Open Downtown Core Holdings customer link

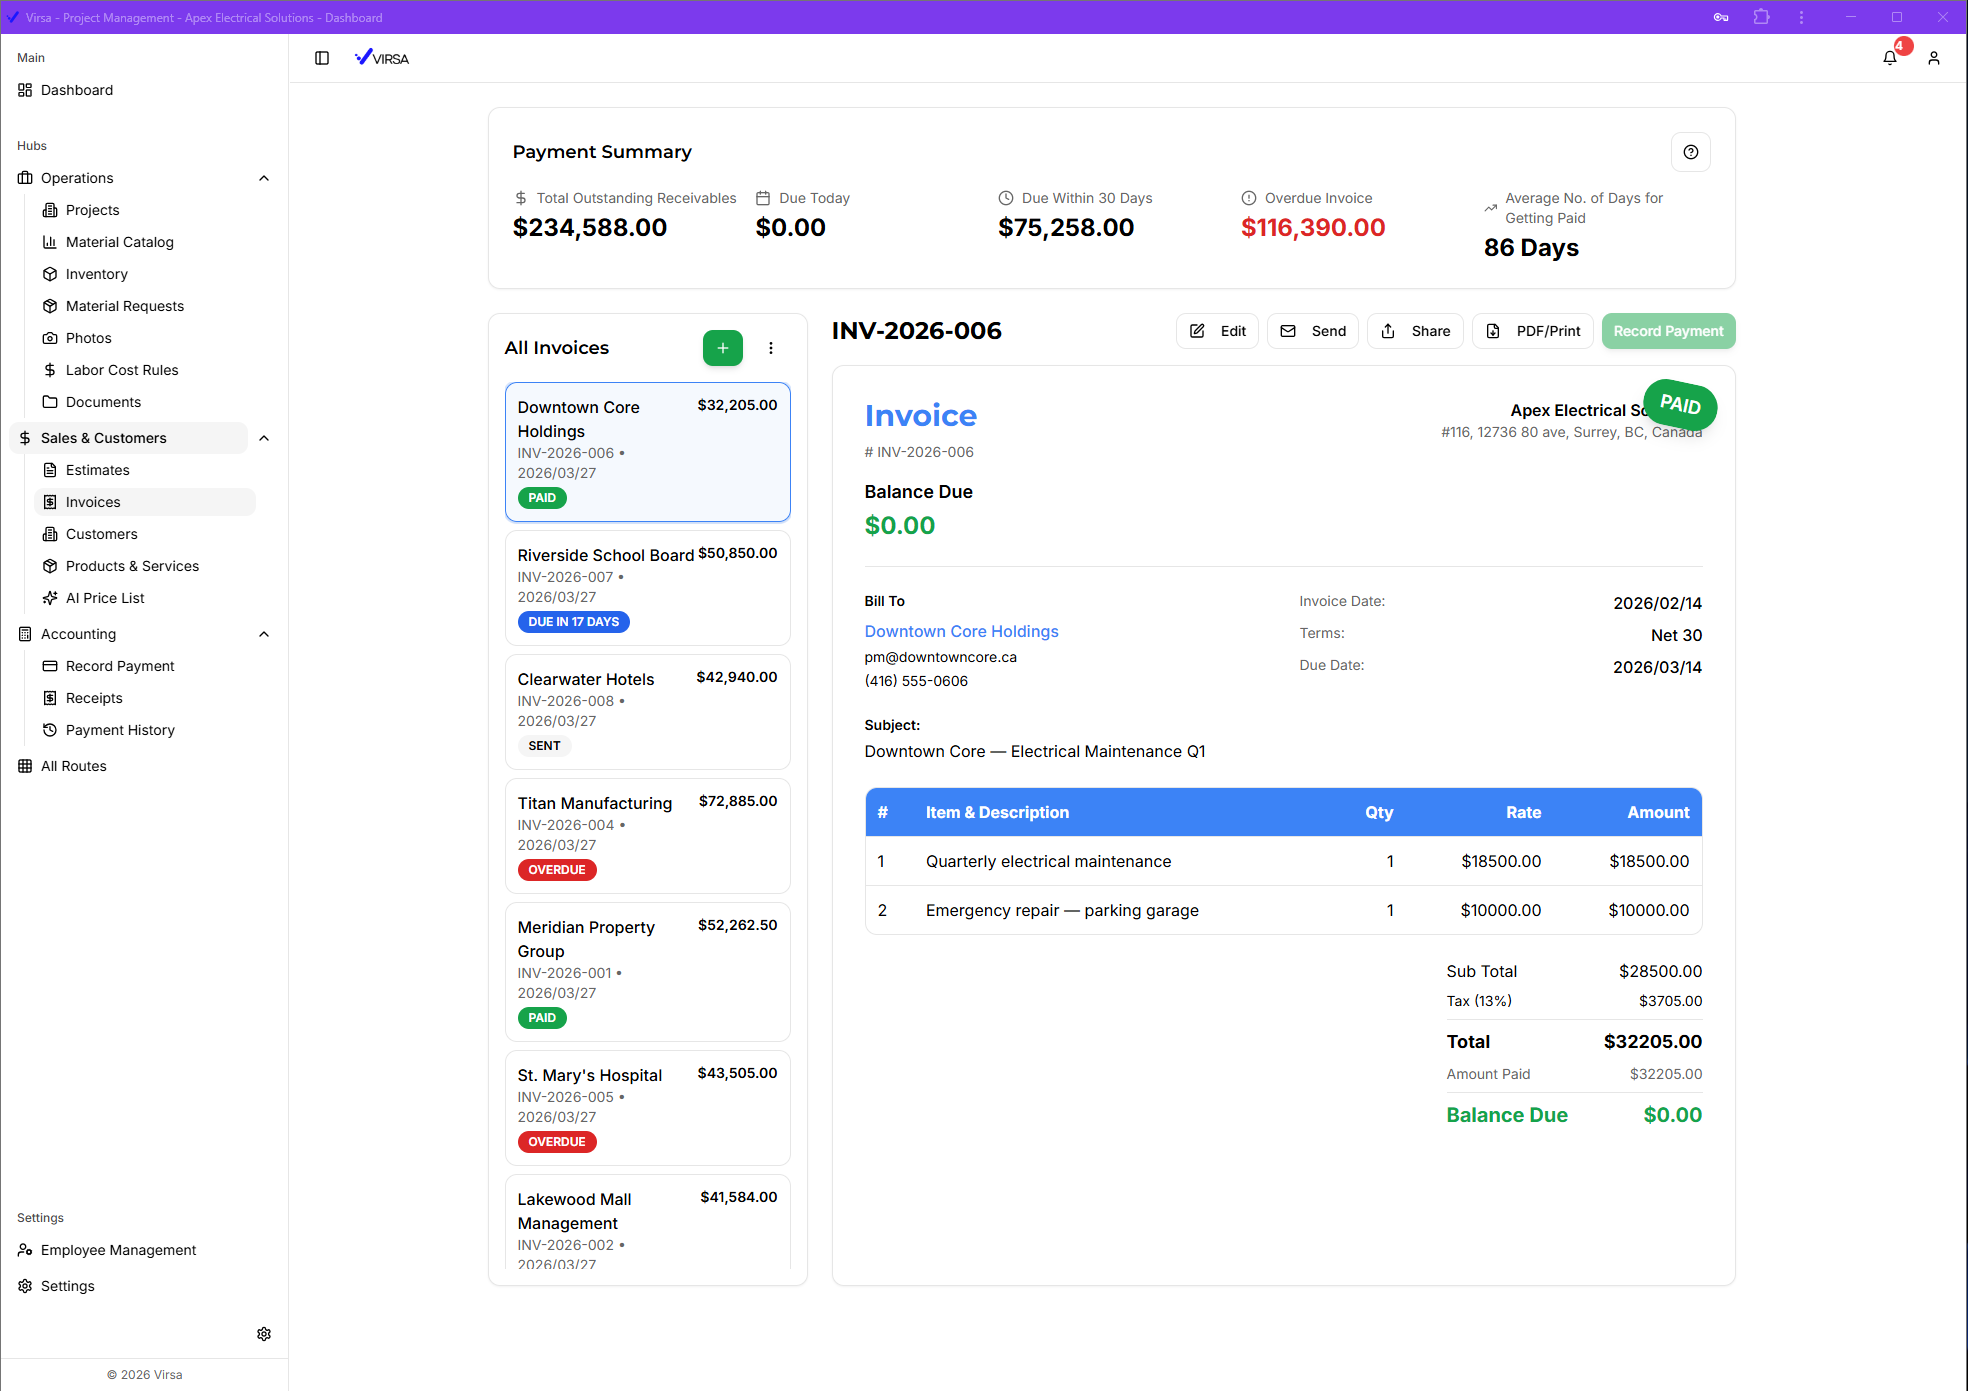(x=961, y=631)
